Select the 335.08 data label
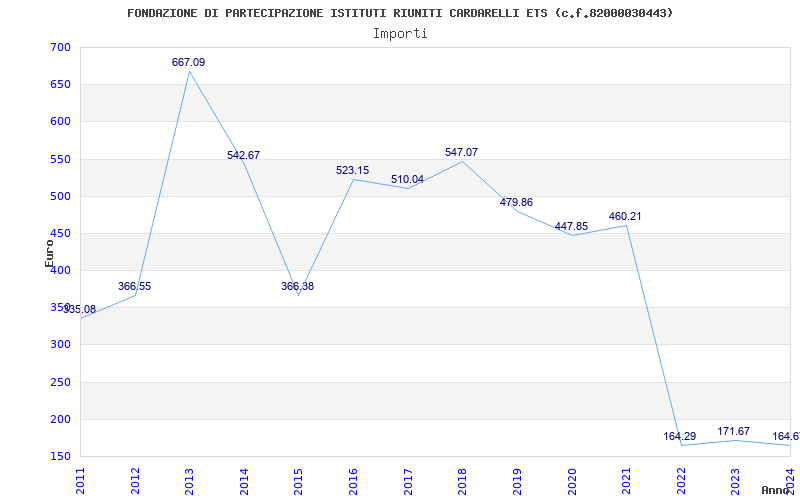Image resolution: width=800 pixels, height=500 pixels. (x=79, y=309)
